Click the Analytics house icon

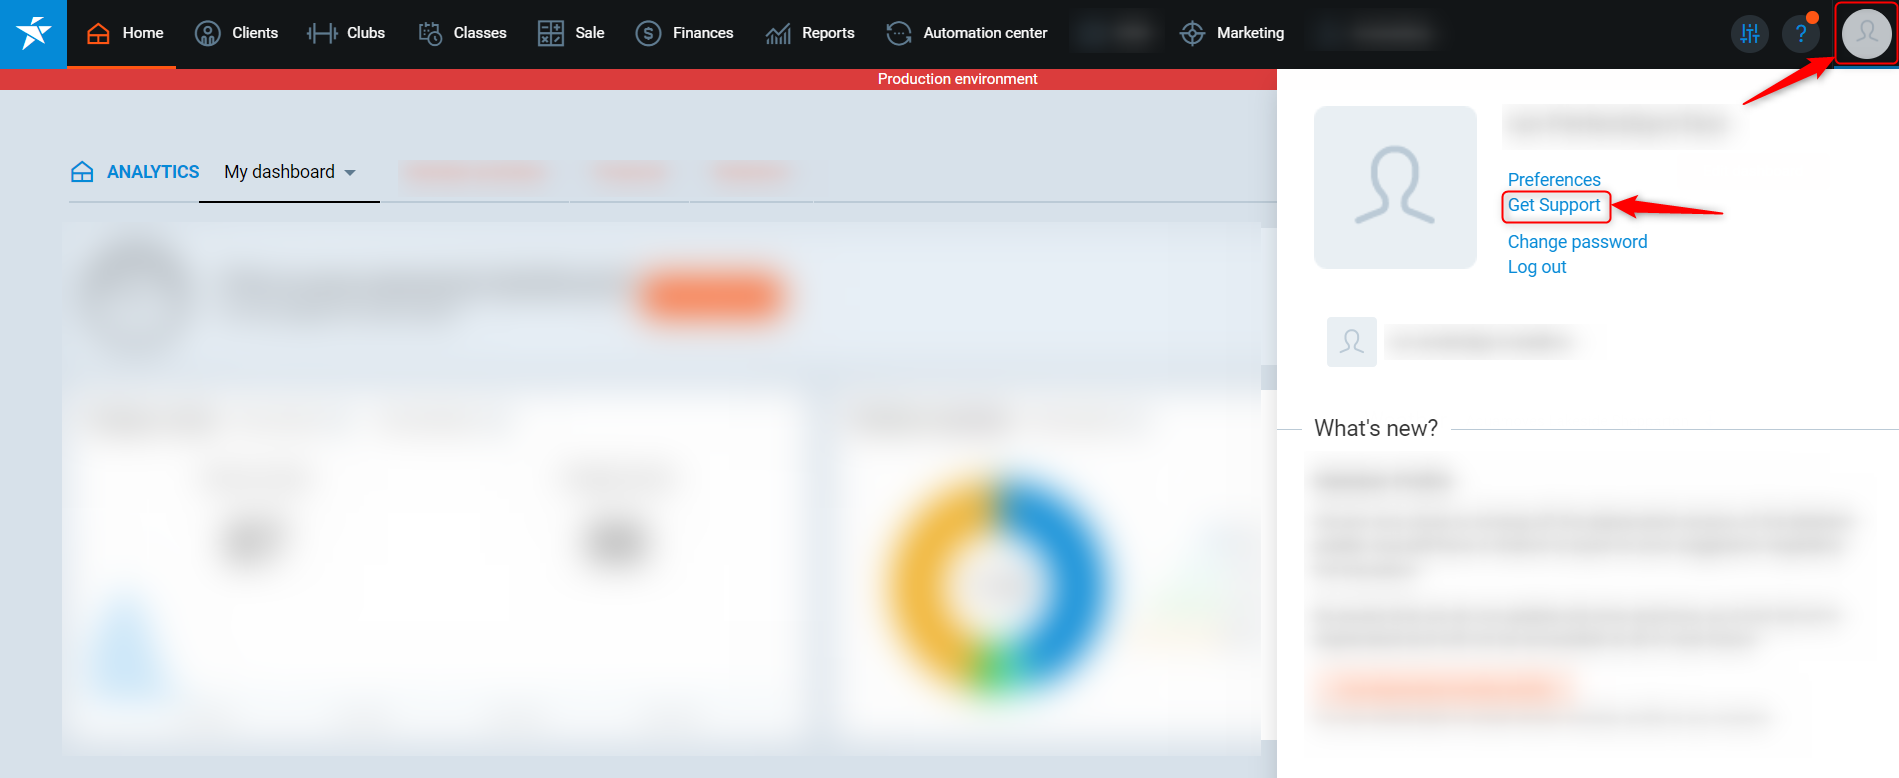click(x=82, y=172)
